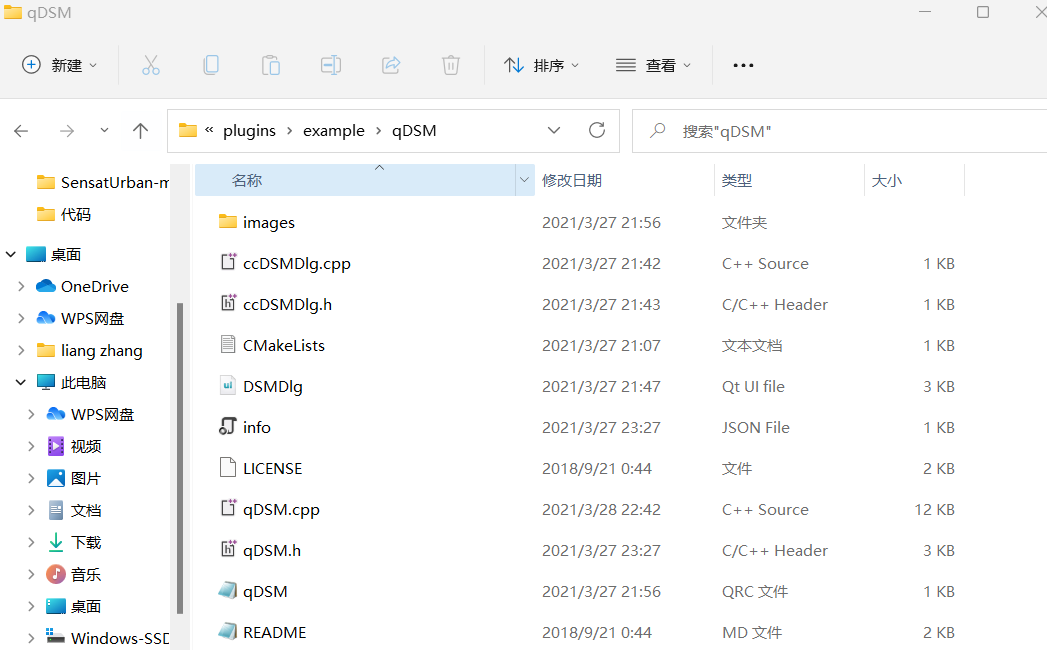Image resolution: width=1047 pixels, height=650 pixels.
Task: Select the ccDSMDlg.cpp file
Action: (296, 263)
